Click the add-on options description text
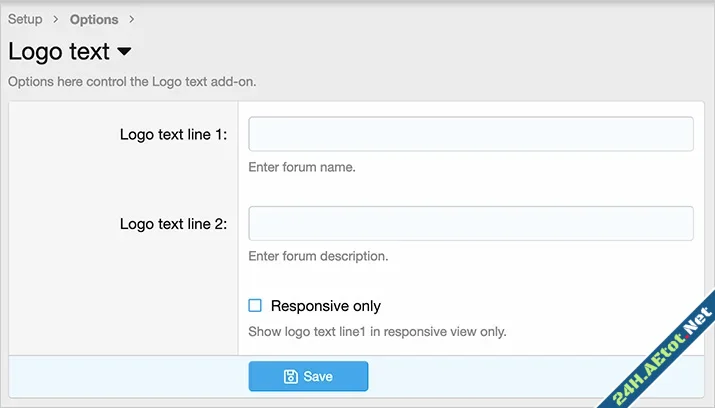 pyautogui.click(x=132, y=82)
